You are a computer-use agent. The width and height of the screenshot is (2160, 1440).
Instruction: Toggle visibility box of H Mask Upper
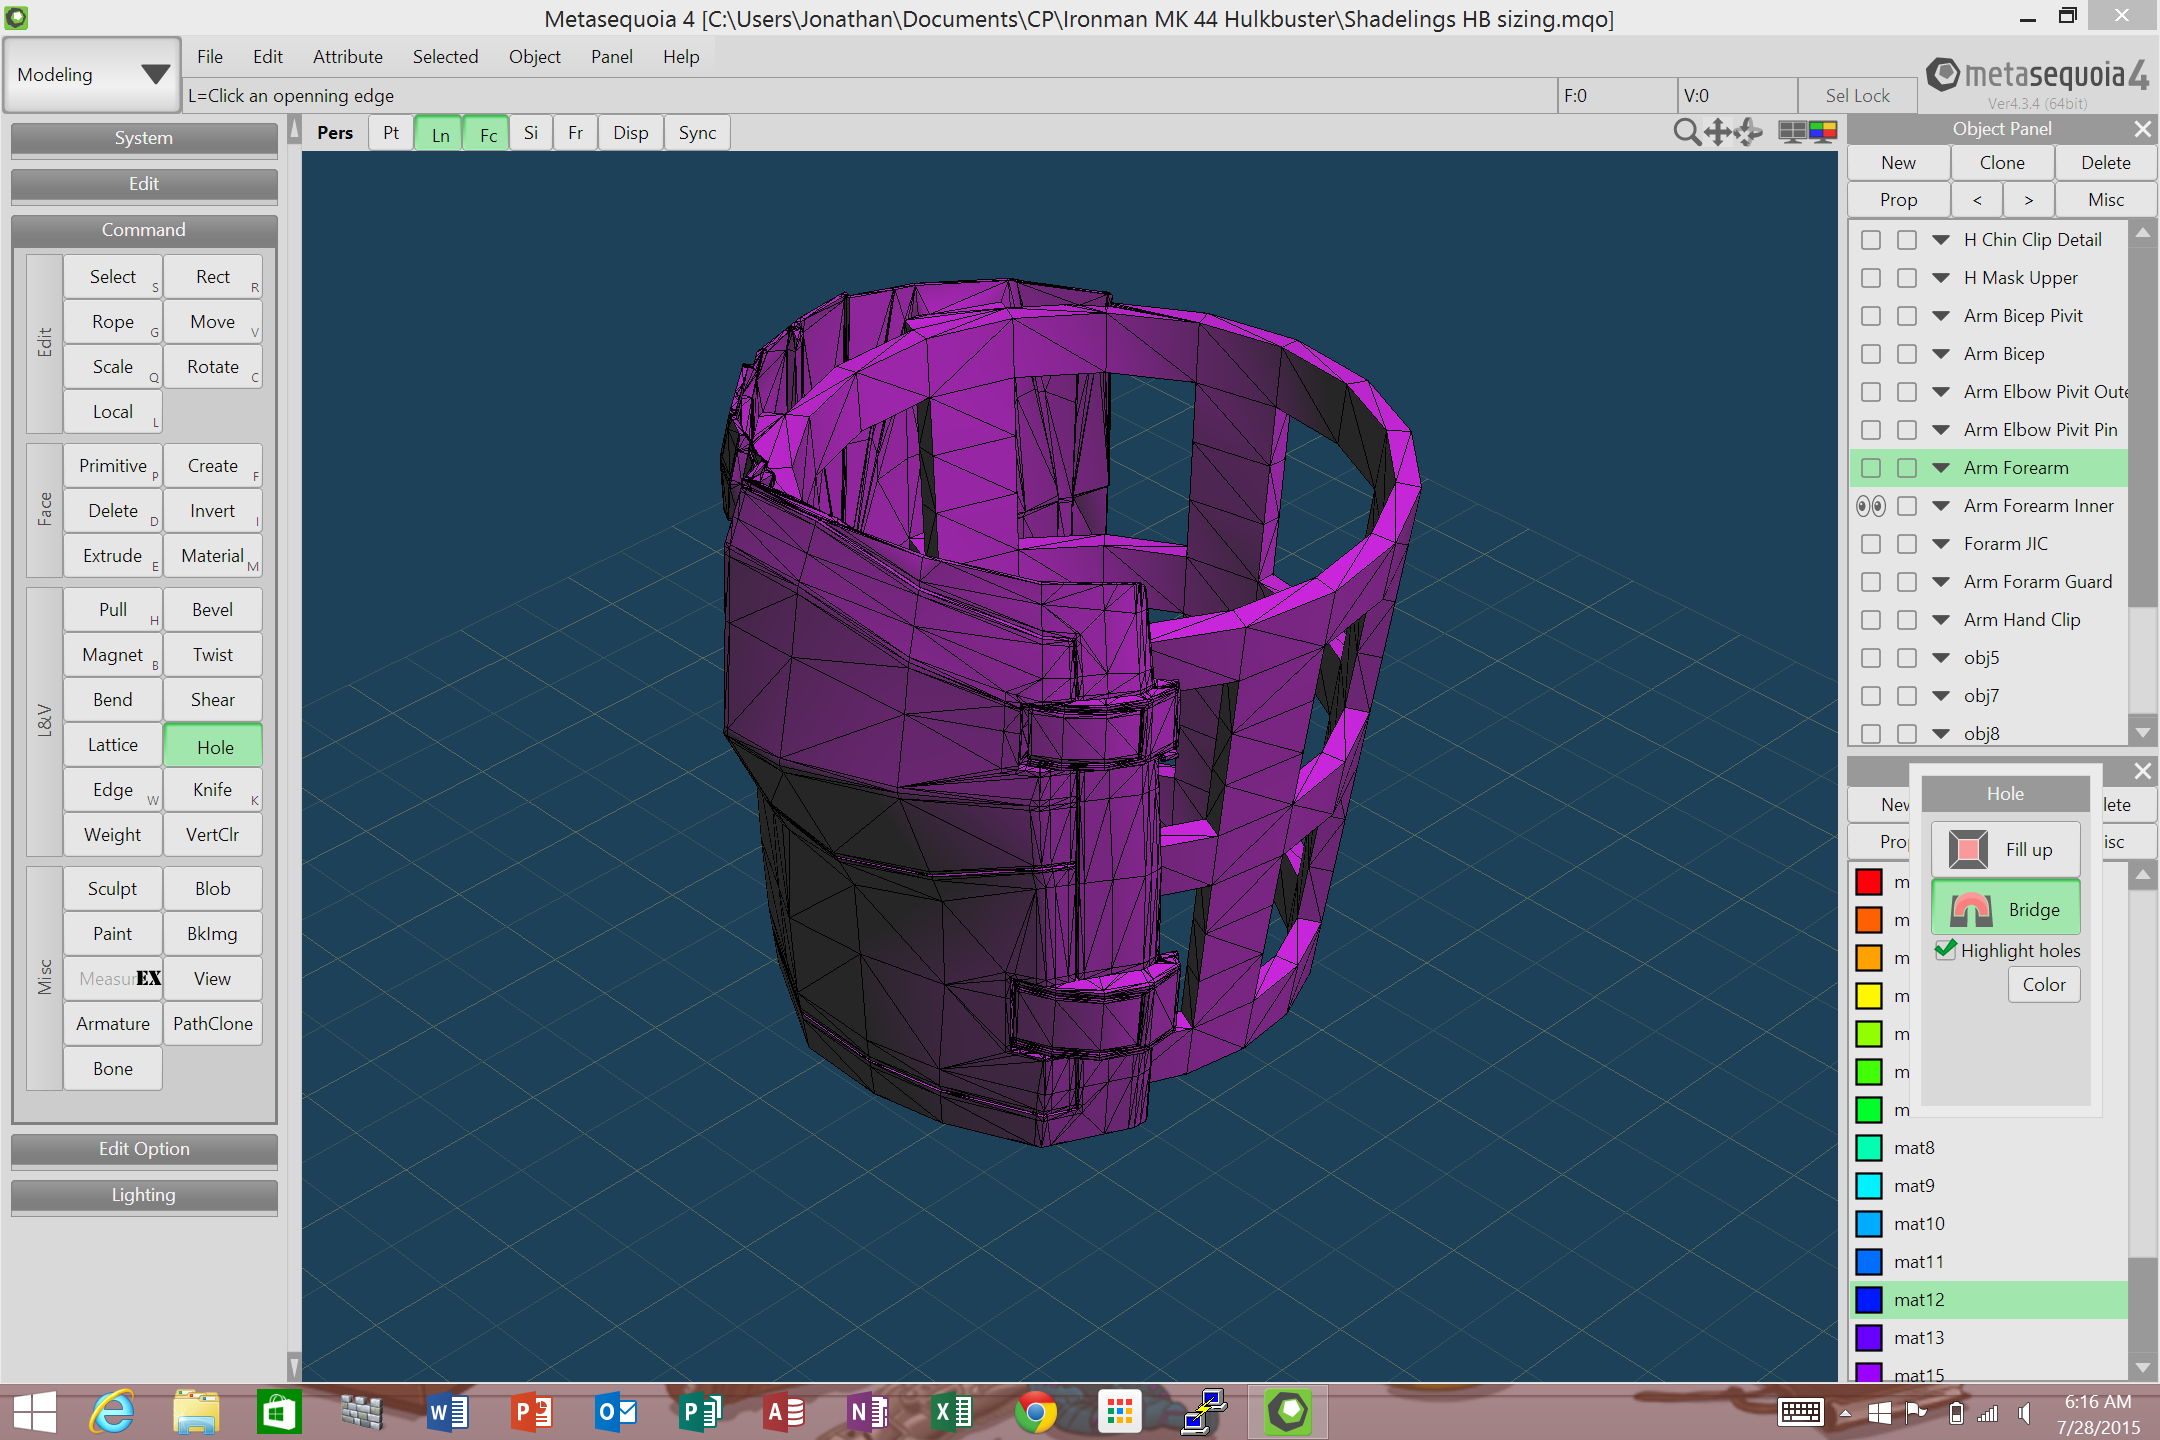pyautogui.click(x=1871, y=278)
